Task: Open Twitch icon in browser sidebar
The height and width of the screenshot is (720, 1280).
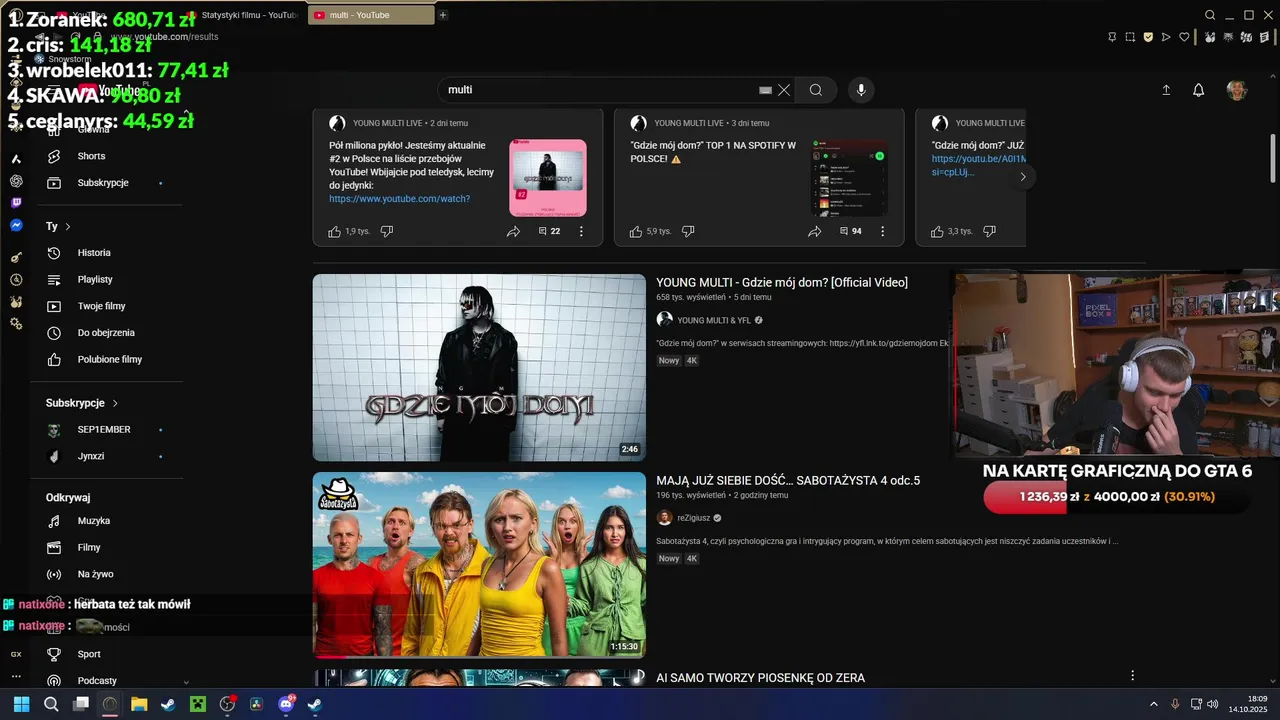Action: point(16,203)
